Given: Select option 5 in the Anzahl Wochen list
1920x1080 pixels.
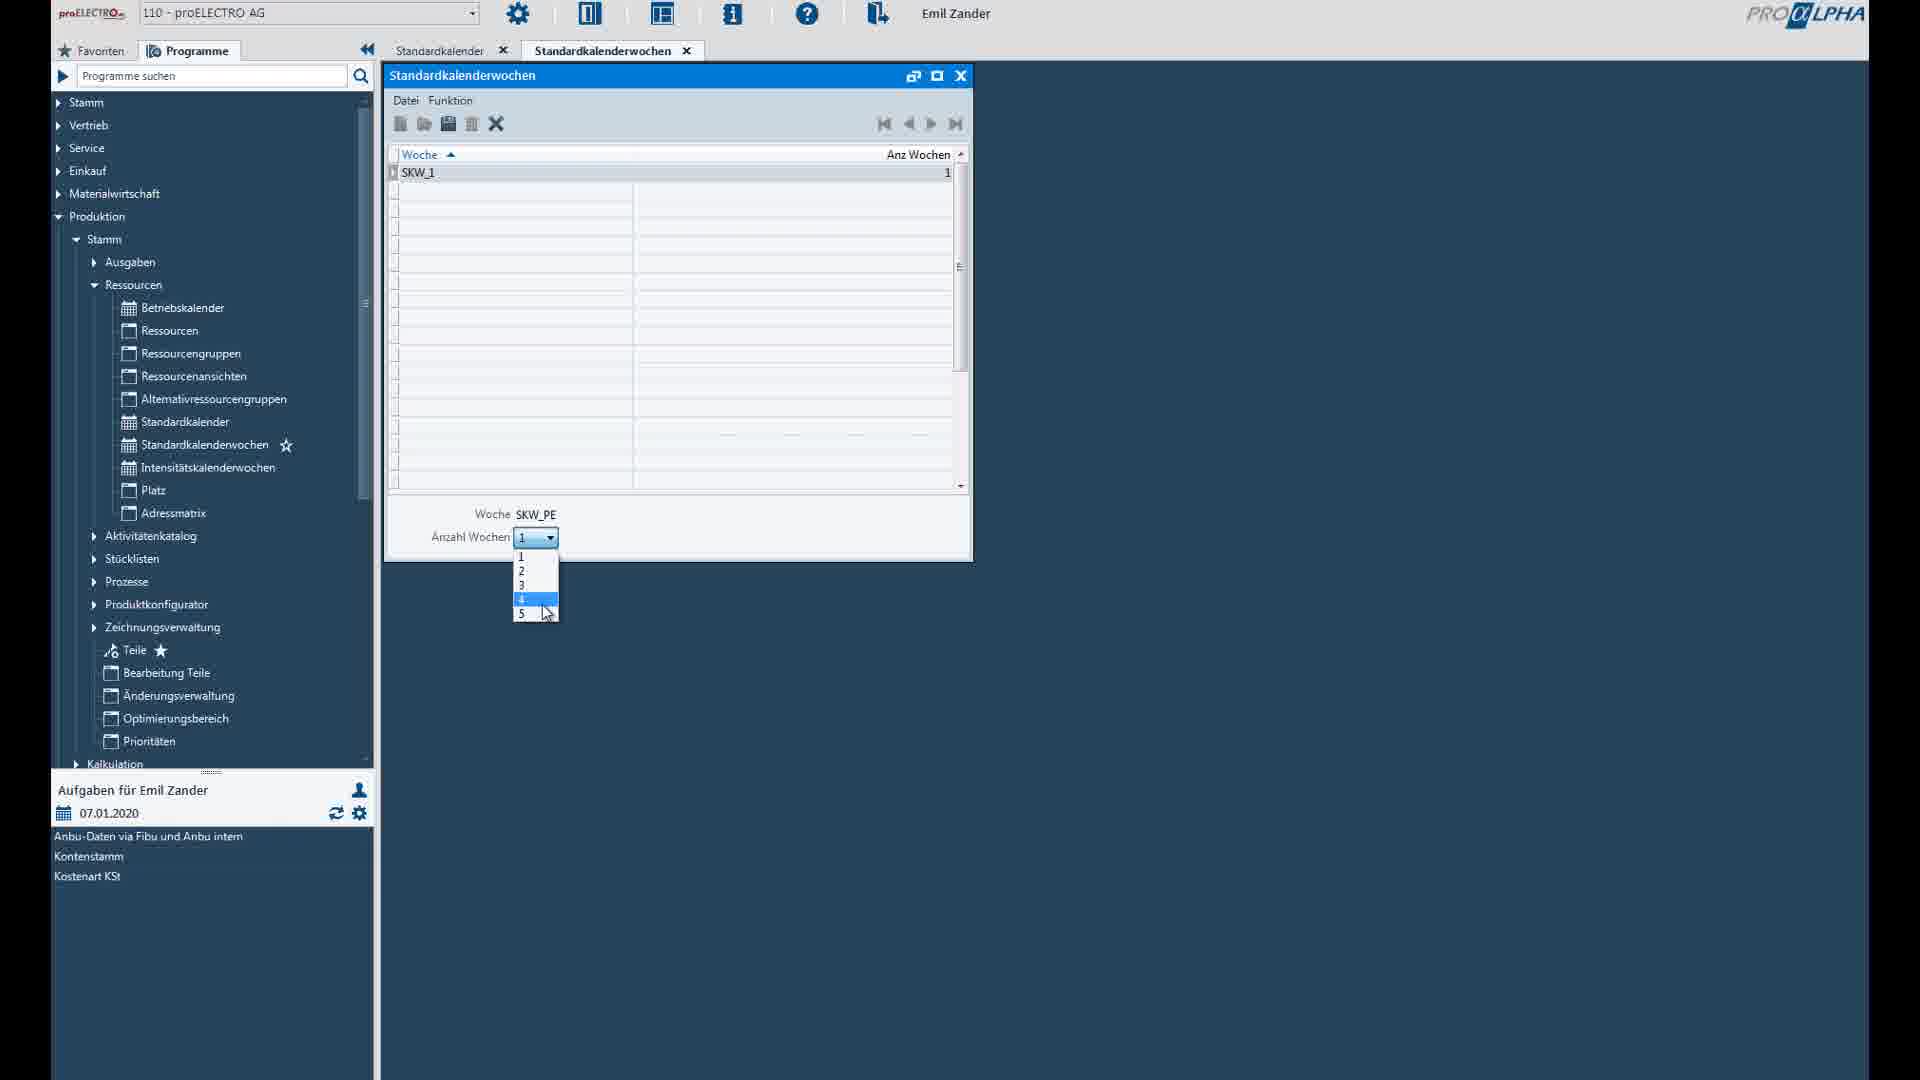Looking at the screenshot, I should (x=536, y=614).
